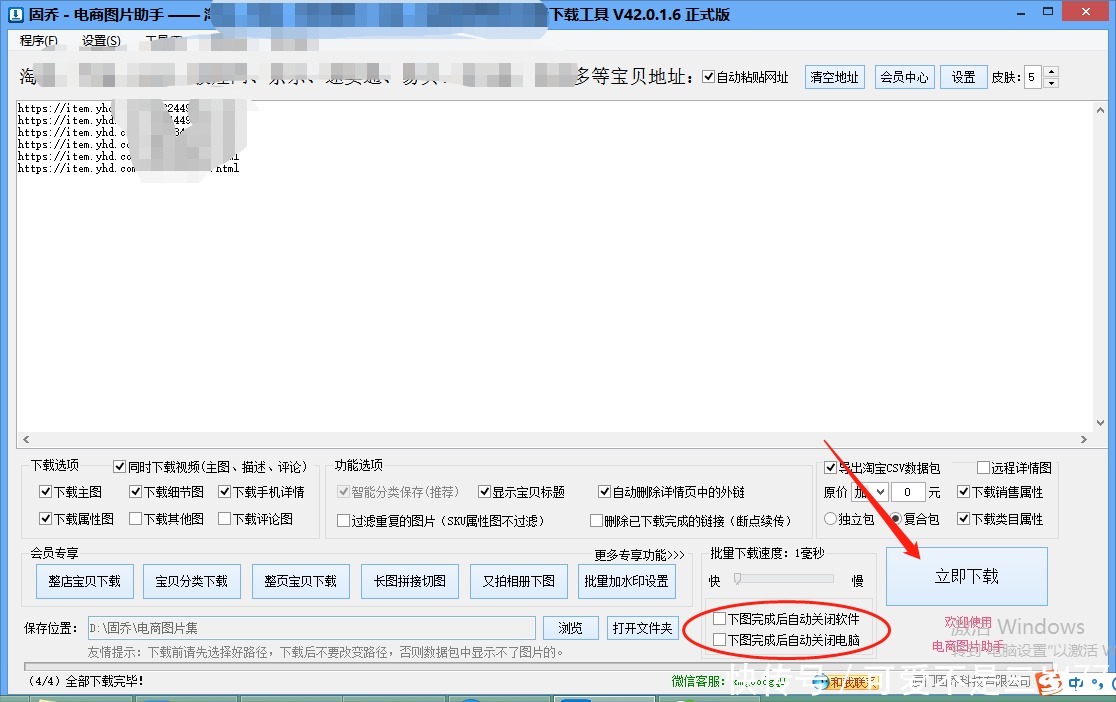This screenshot has height=702, width=1116.
Task: Click the up arrow on the 皮肤 skin number stepper
Action: click(x=1052, y=71)
